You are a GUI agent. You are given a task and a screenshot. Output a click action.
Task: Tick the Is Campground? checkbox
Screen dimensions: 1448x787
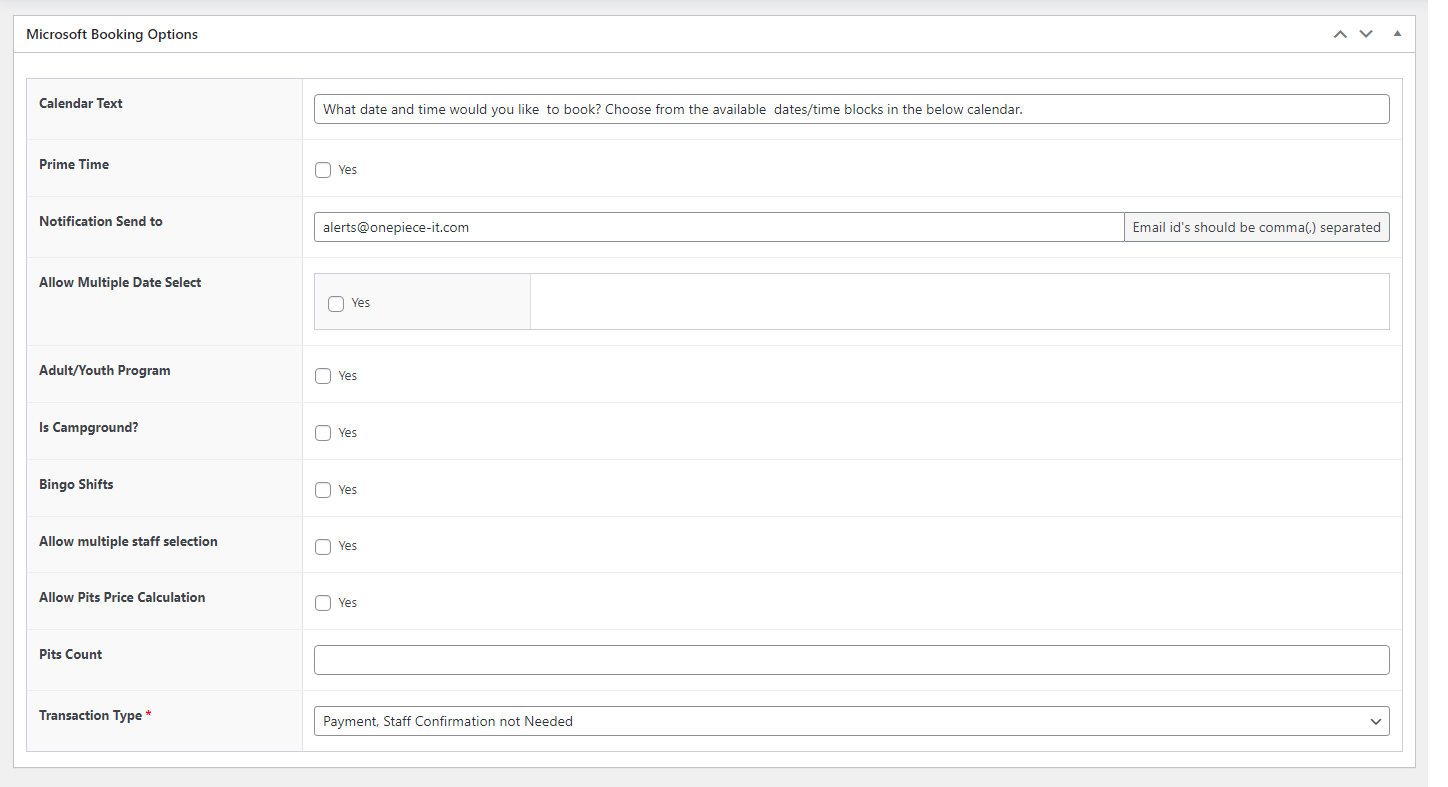[323, 433]
